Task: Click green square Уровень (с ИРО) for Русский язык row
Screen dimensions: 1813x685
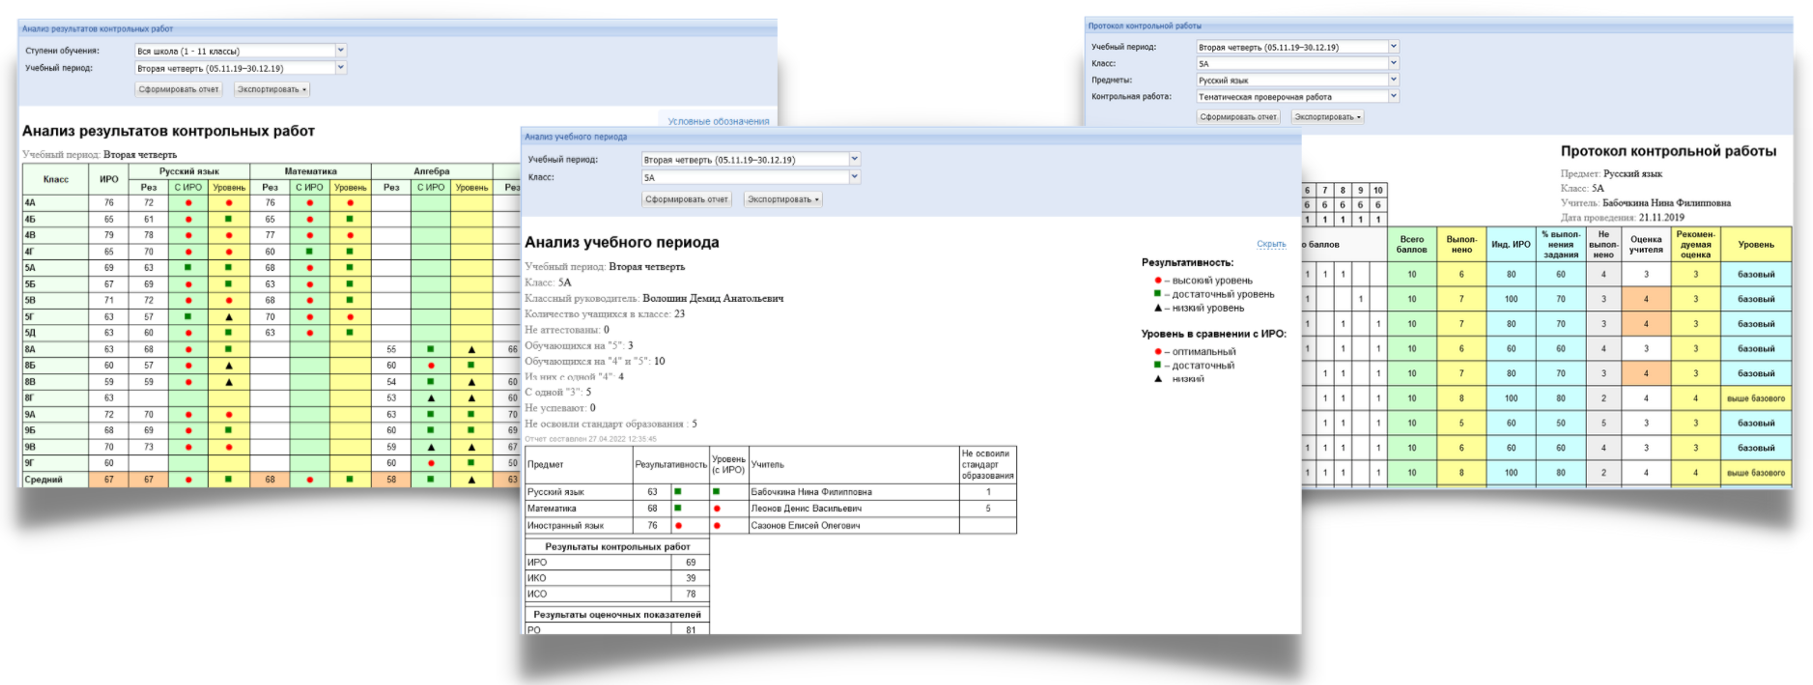Action: click(x=716, y=492)
